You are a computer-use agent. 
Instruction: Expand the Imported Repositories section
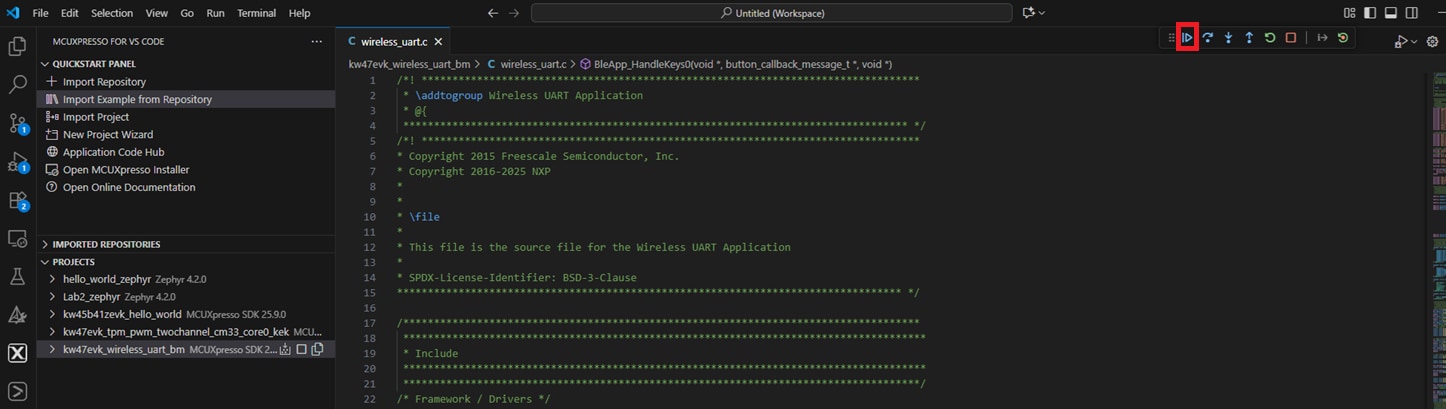[x=185, y=244]
